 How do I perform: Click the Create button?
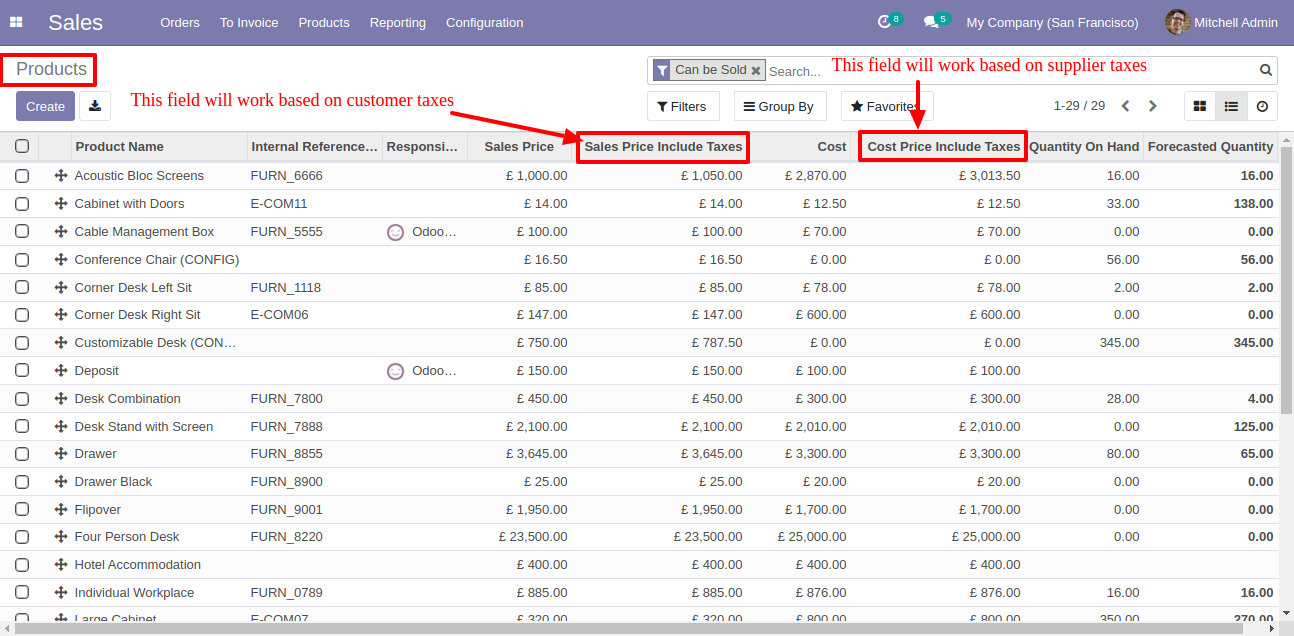(x=45, y=106)
